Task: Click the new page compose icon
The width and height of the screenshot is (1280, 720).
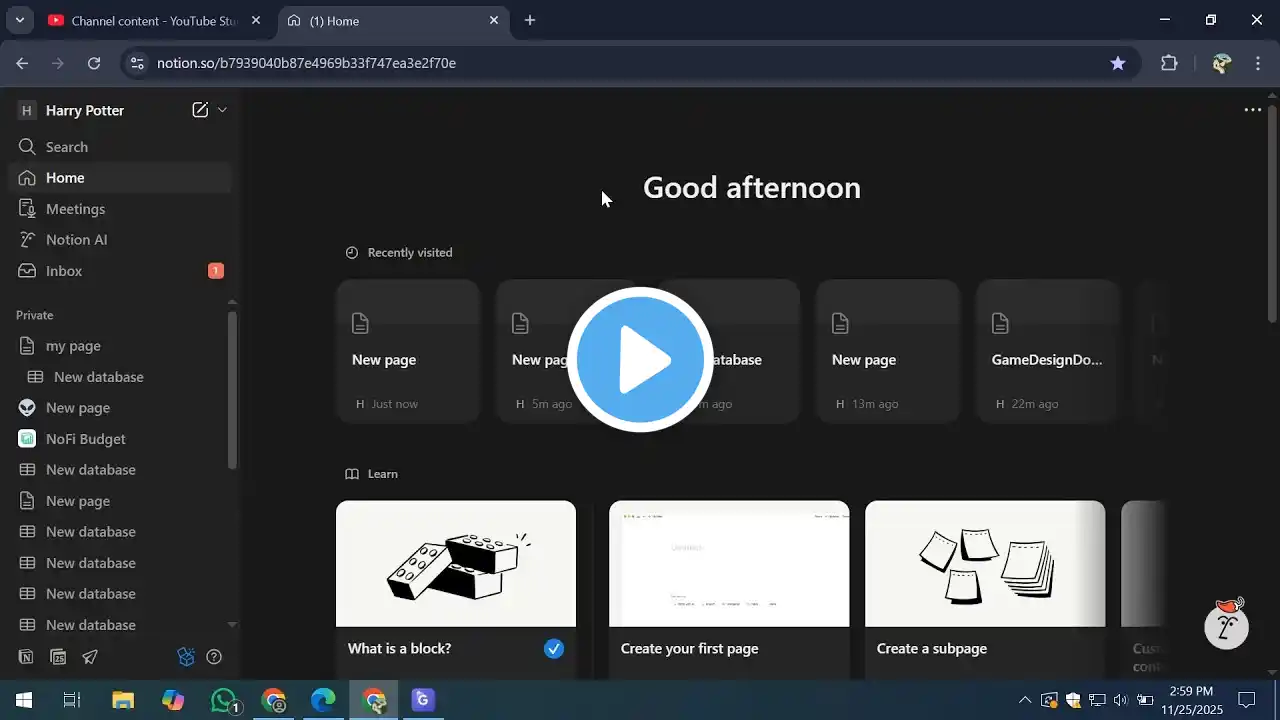Action: click(200, 110)
